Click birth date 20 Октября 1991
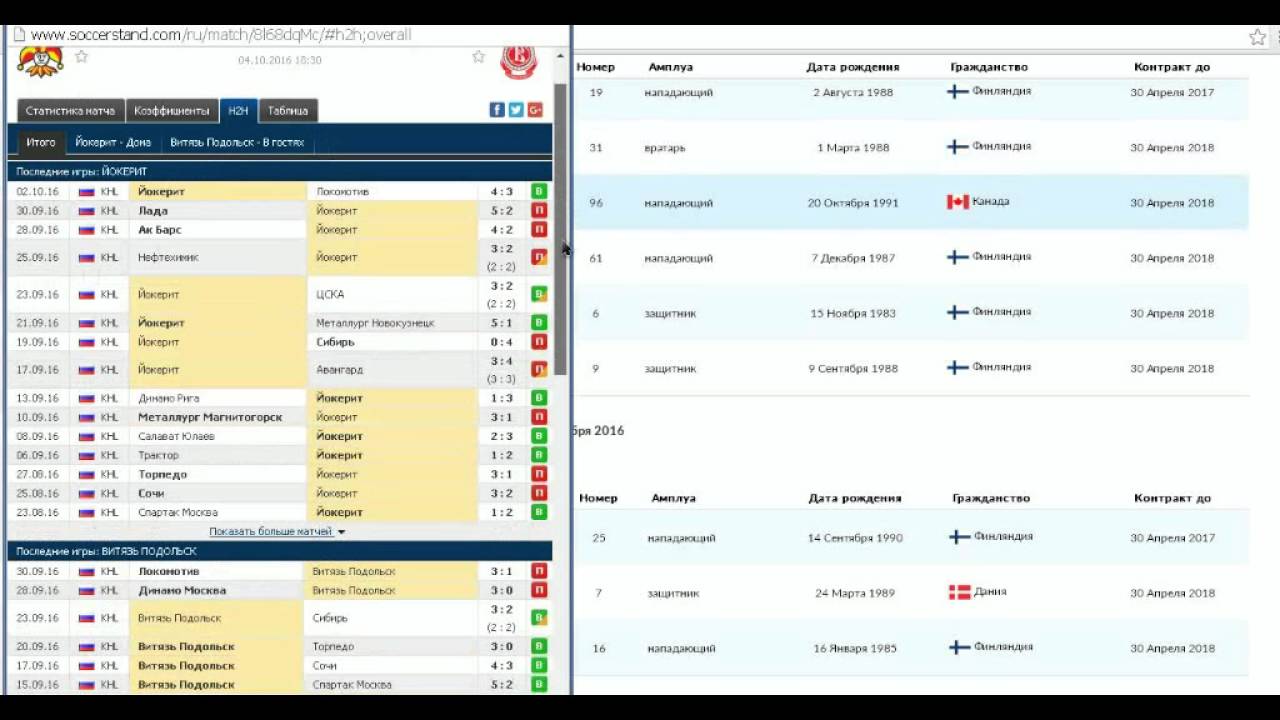 point(853,202)
